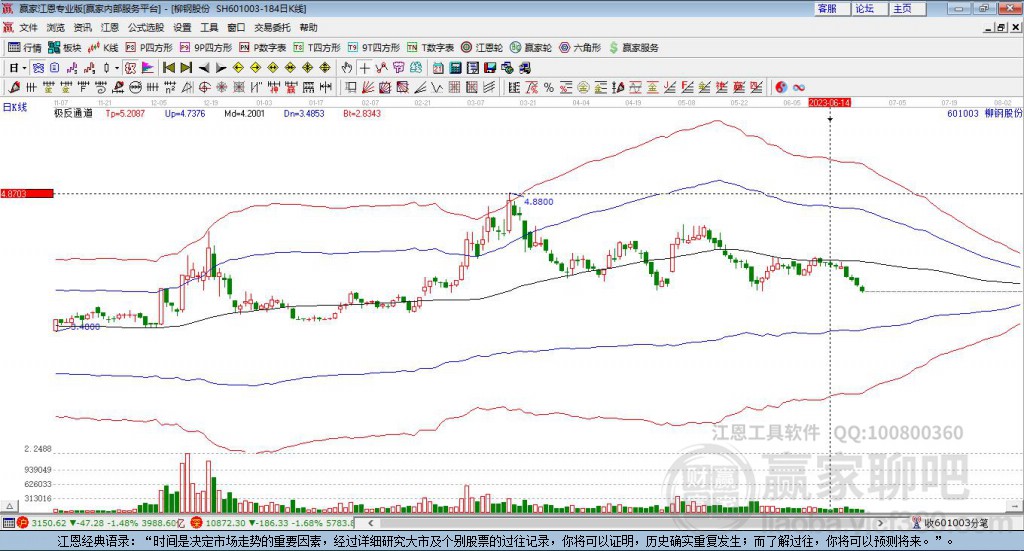Click the 收601003分笔 status entry
Image resolution: width=1024 pixels, height=551 pixels.
(x=950, y=523)
